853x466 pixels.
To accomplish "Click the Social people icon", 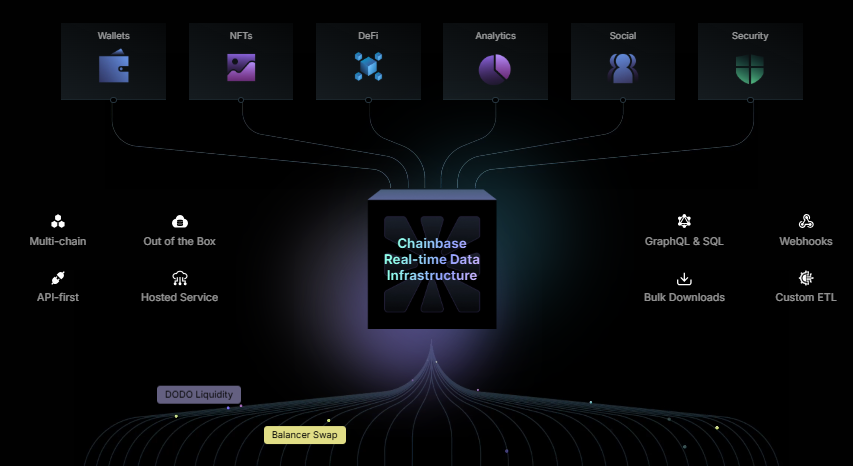I will click(622, 68).
